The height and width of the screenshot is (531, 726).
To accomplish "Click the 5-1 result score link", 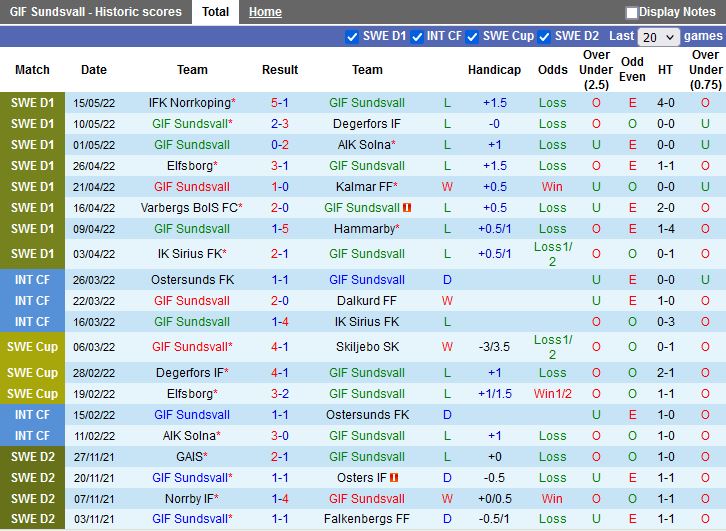I will click(280, 103).
